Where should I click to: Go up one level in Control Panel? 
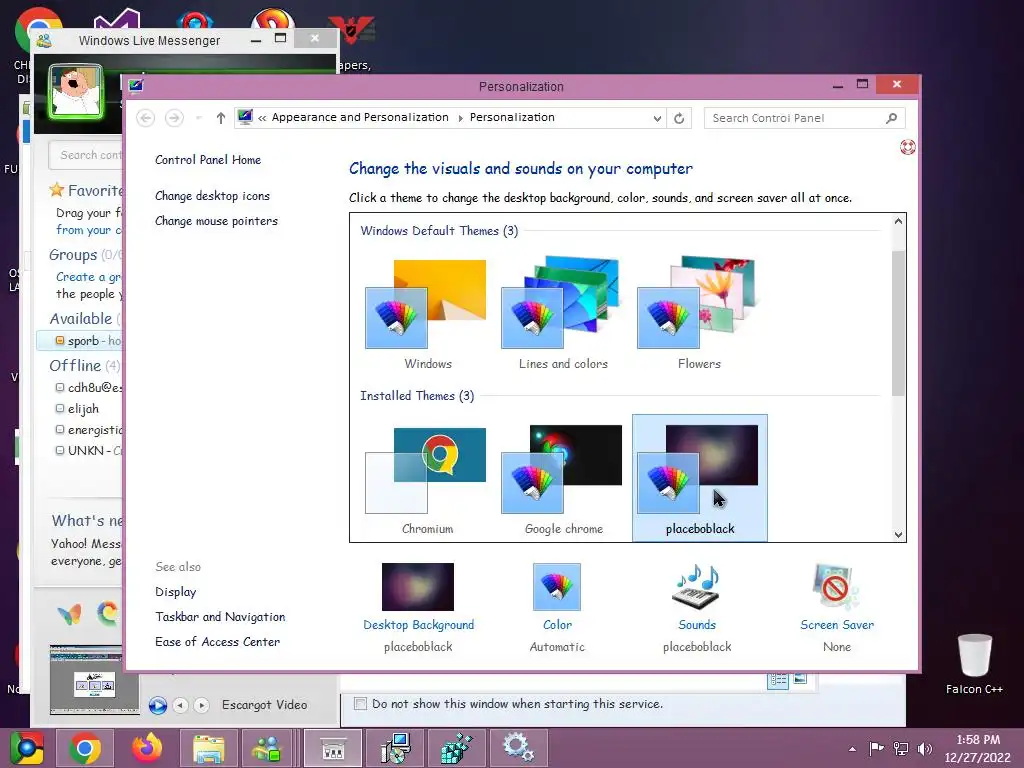coord(221,118)
